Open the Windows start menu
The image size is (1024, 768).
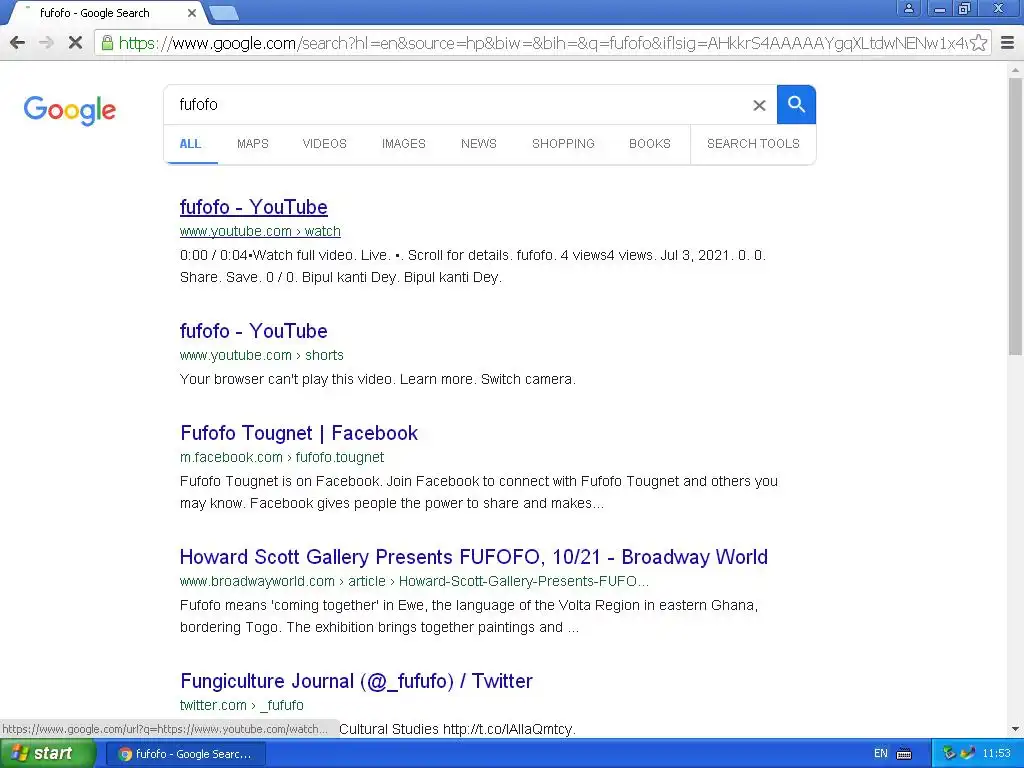tap(47, 754)
